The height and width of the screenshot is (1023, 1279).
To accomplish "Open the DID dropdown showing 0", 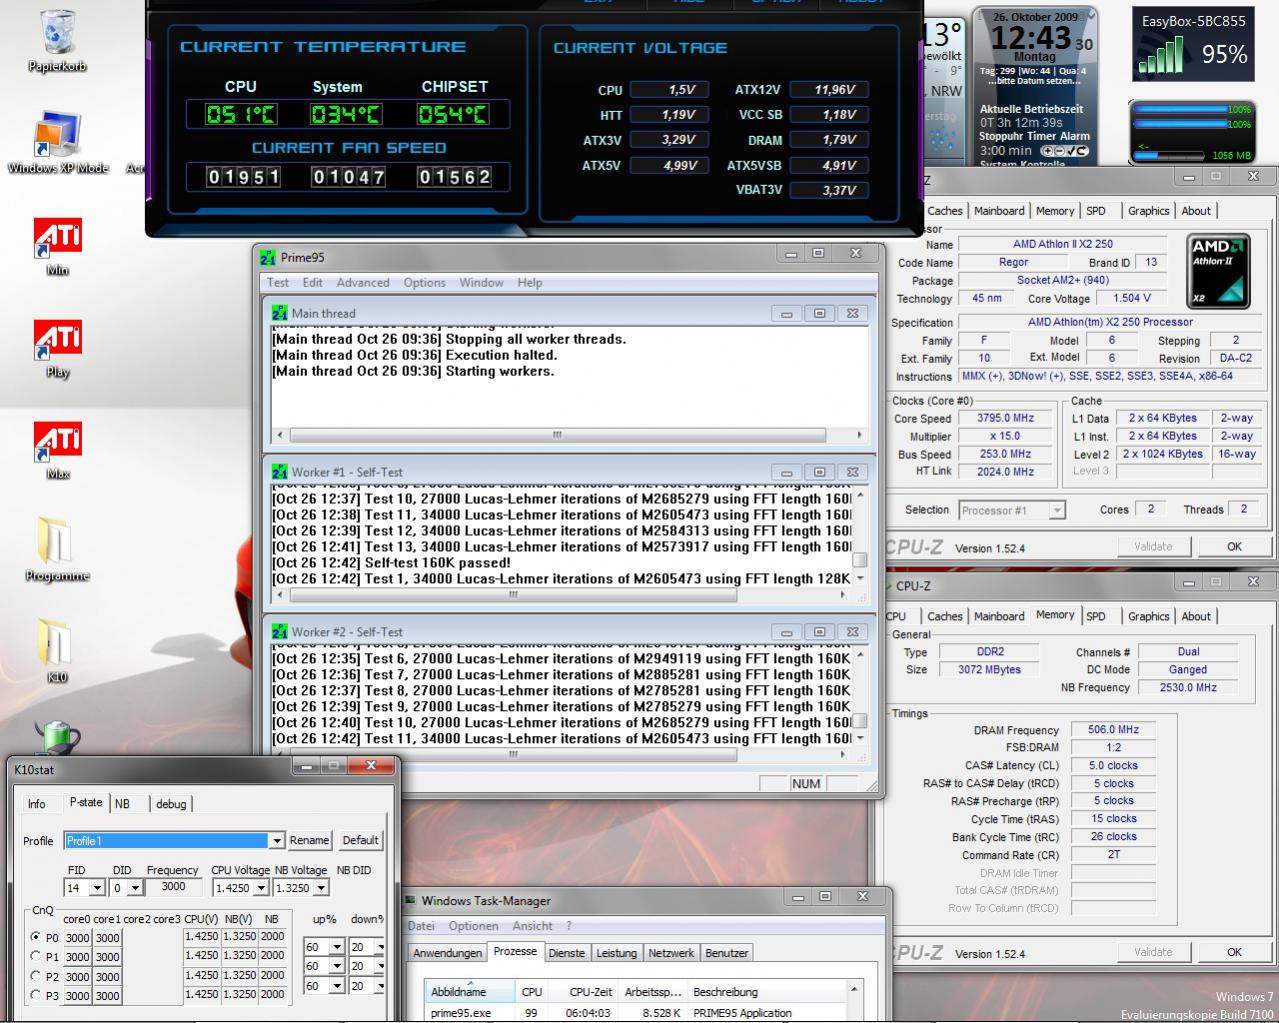I will [x=134, y=888].
